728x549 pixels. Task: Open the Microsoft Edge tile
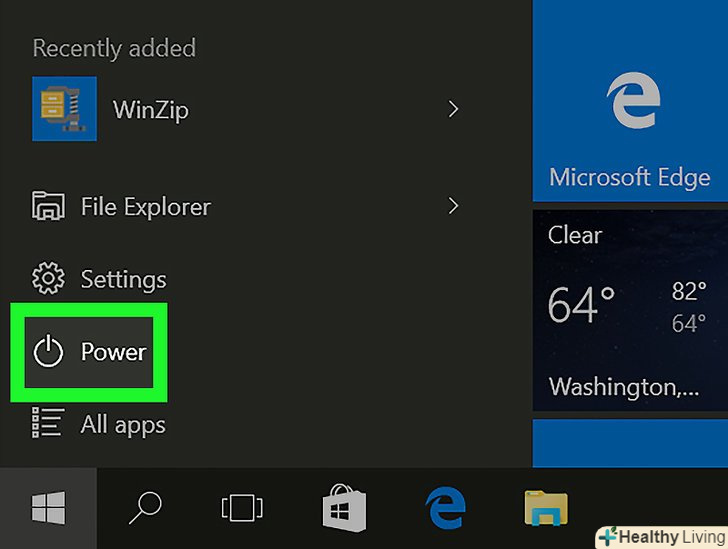(630, 101)
